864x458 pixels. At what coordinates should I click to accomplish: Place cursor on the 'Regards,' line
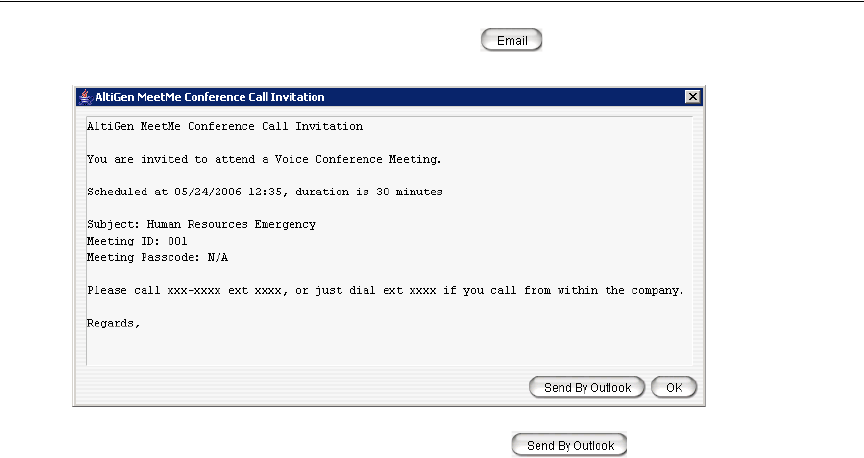pos(113,322)
